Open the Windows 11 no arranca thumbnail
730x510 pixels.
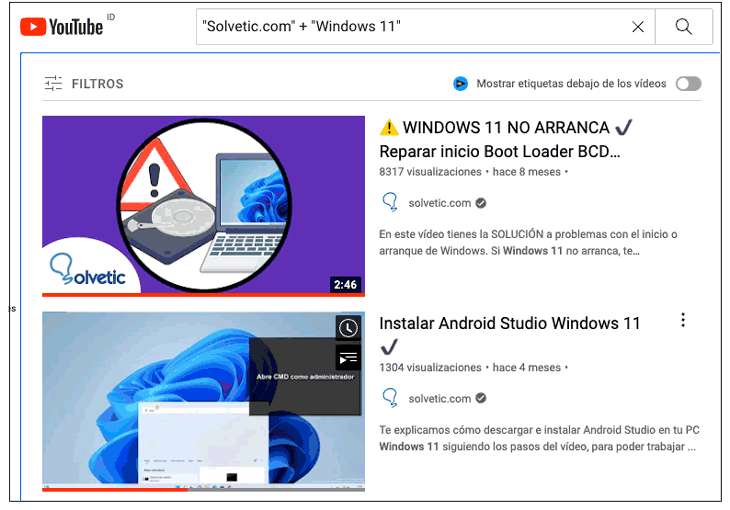click(203, 206)
